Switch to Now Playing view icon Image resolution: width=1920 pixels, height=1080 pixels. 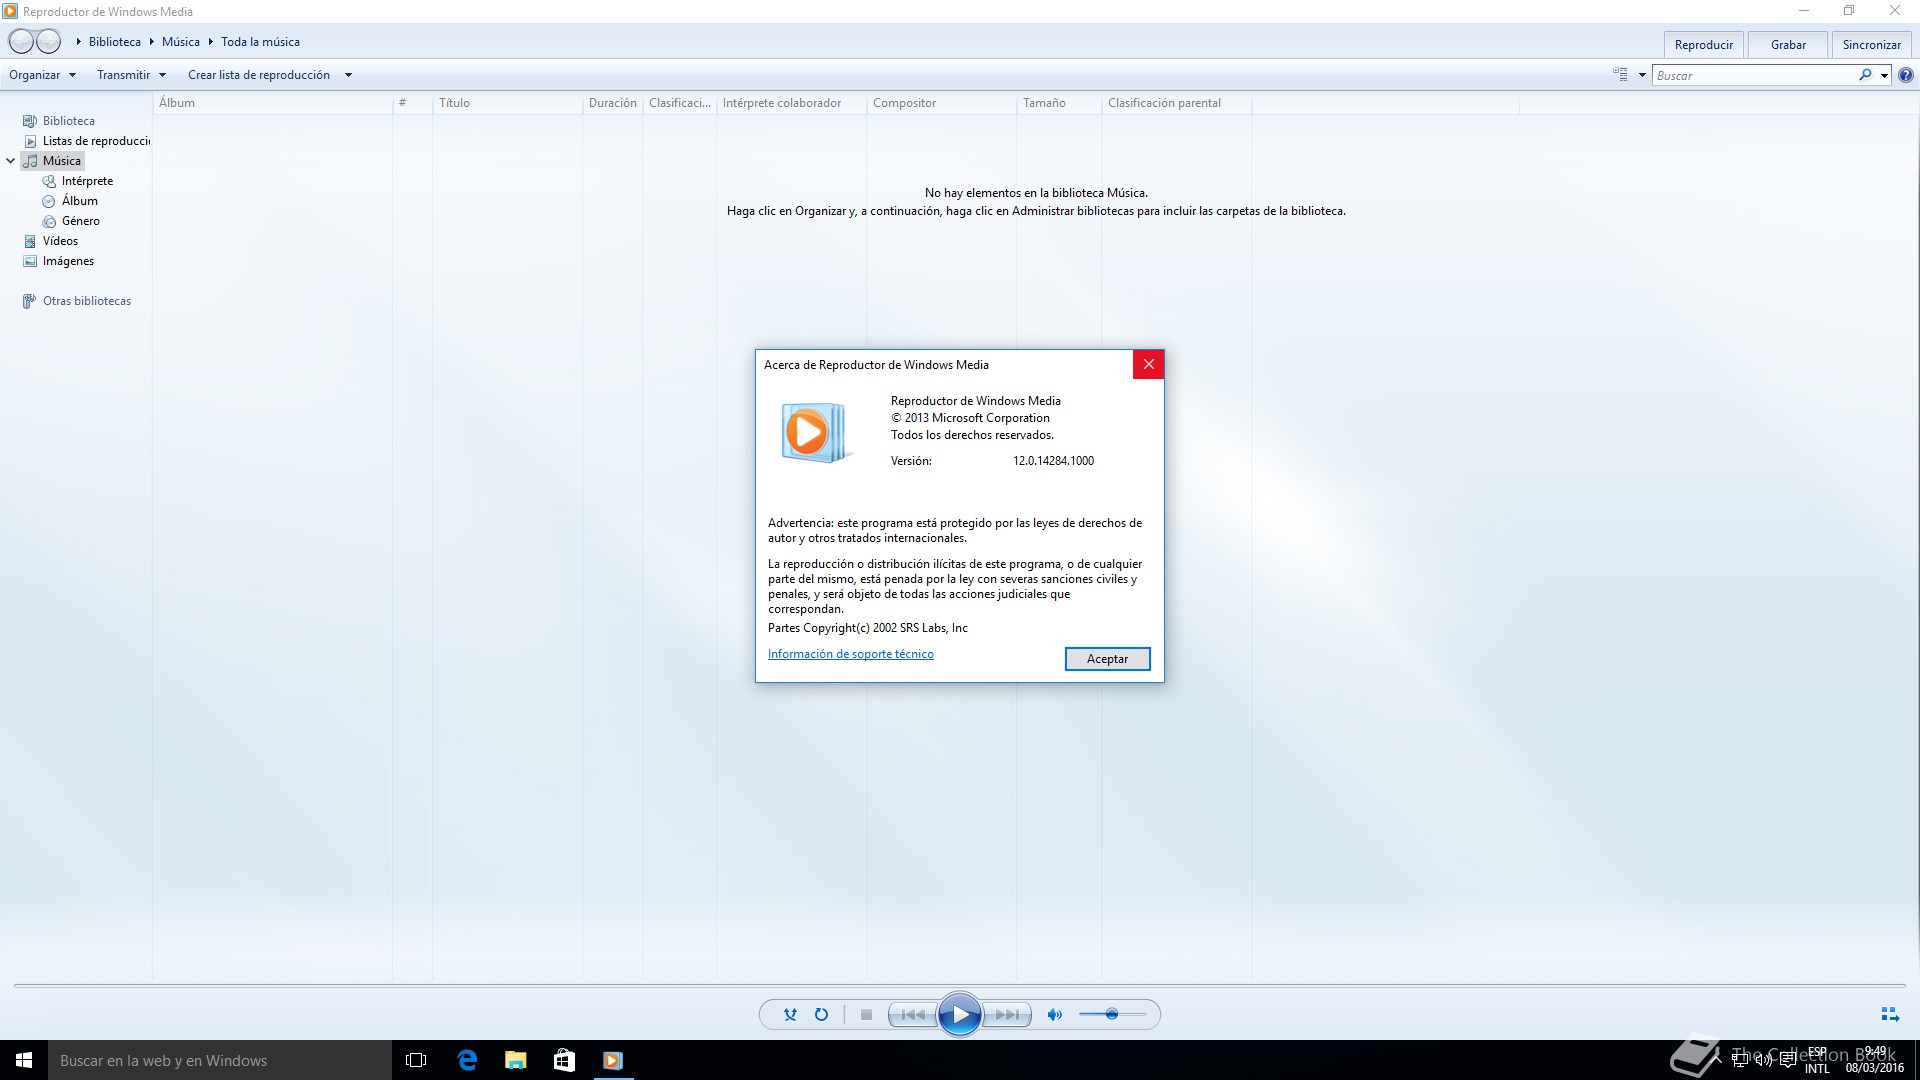click(1889, 1015)
